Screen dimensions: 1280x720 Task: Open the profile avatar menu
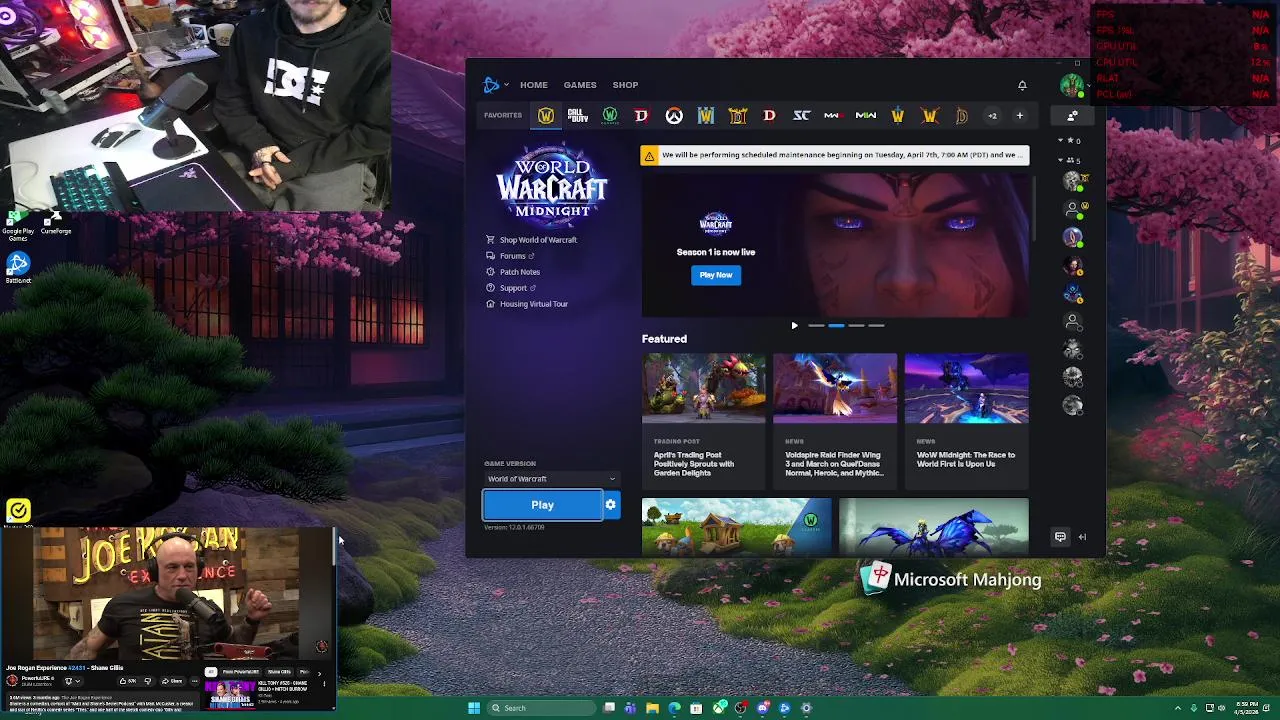[x=1071, y=85]
